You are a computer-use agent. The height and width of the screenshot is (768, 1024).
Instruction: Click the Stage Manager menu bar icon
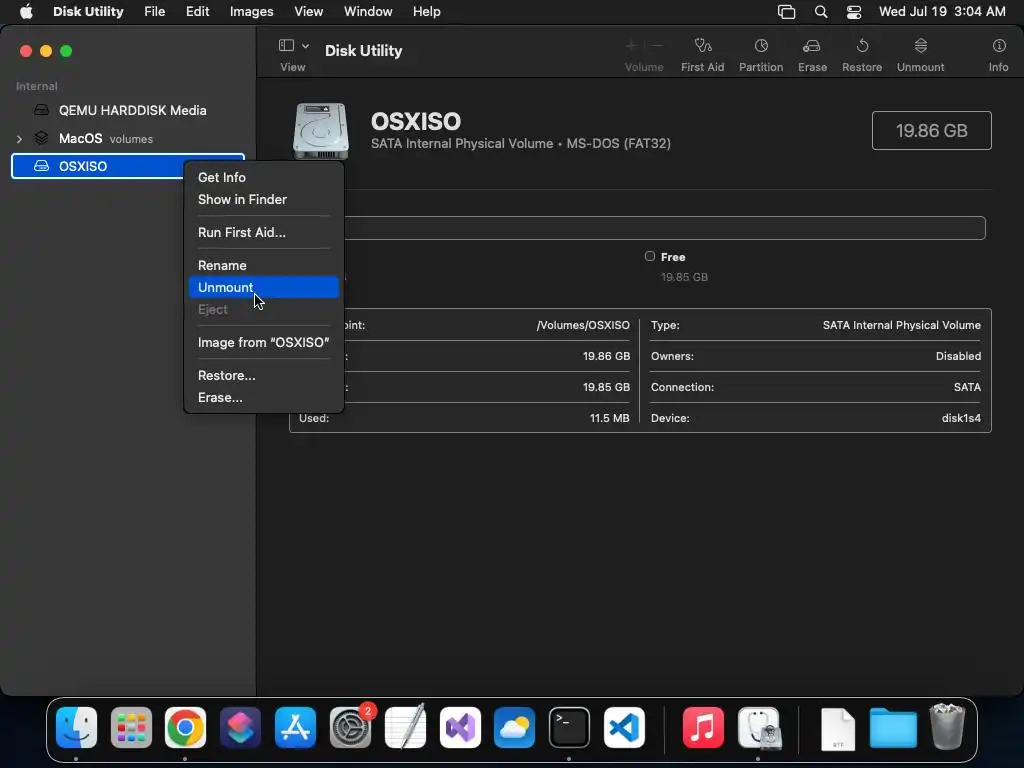point(786,12)
